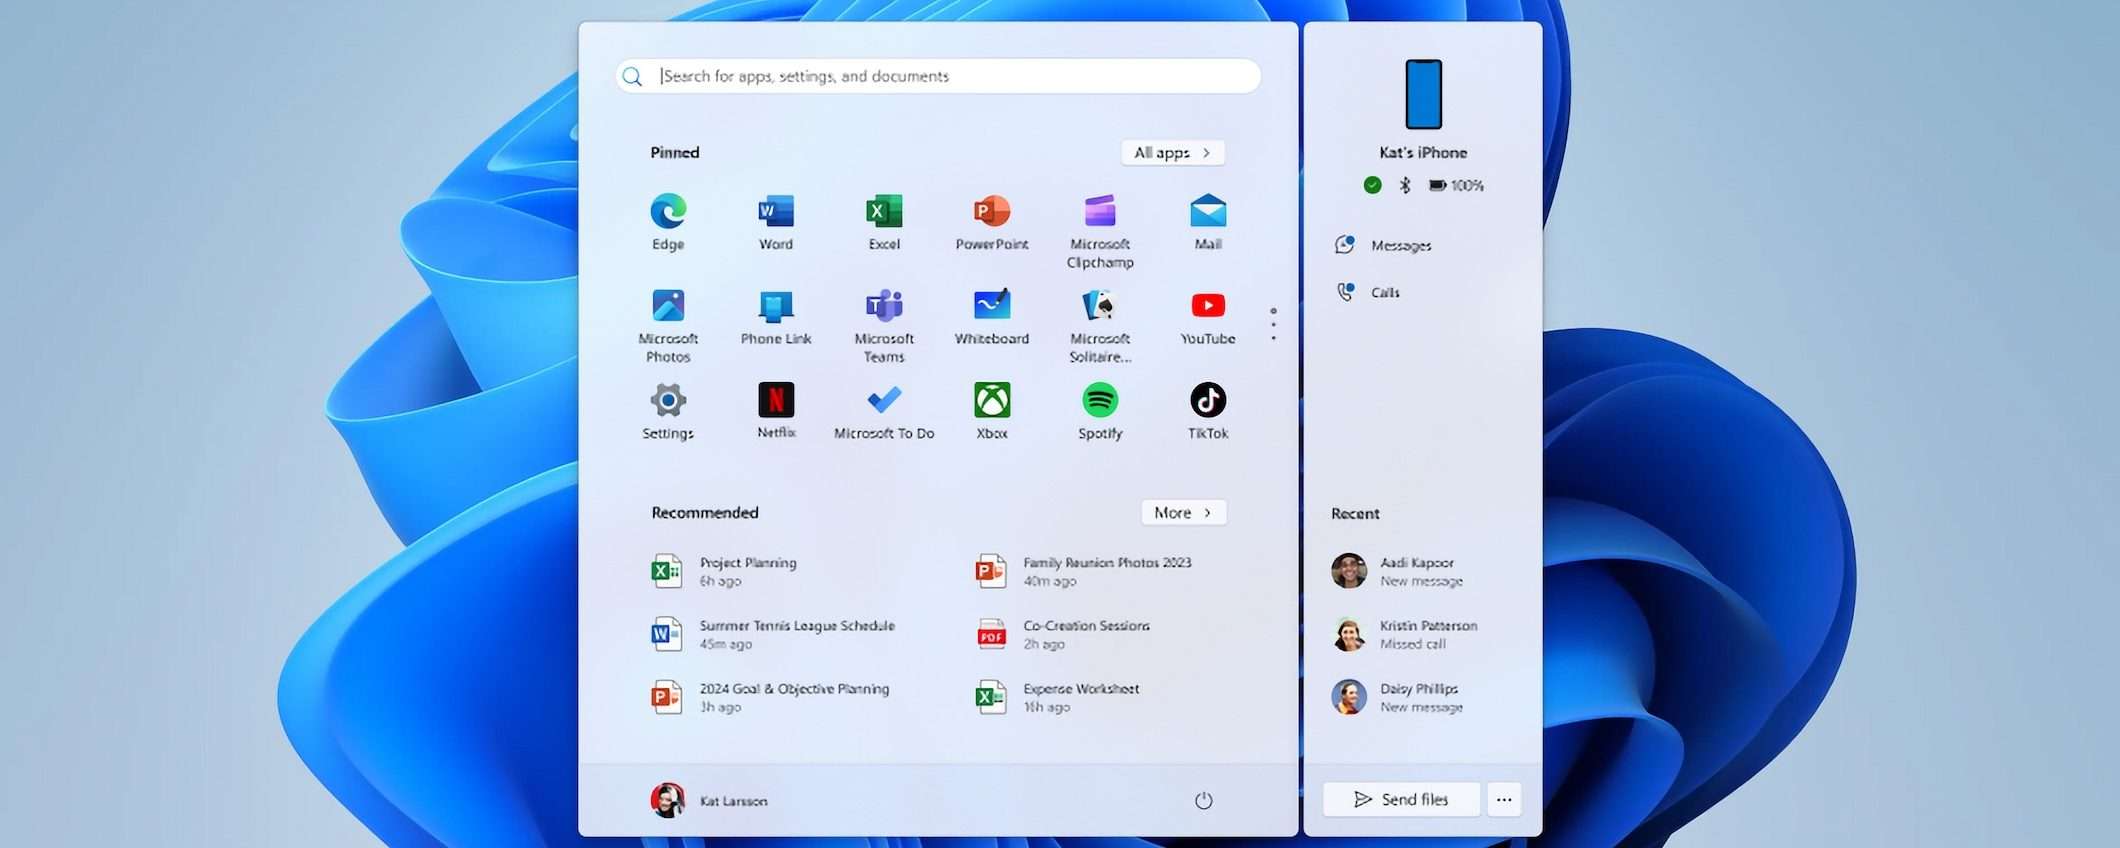
Task: Open Daisy Phillips new message
Action: point(1397,697)
